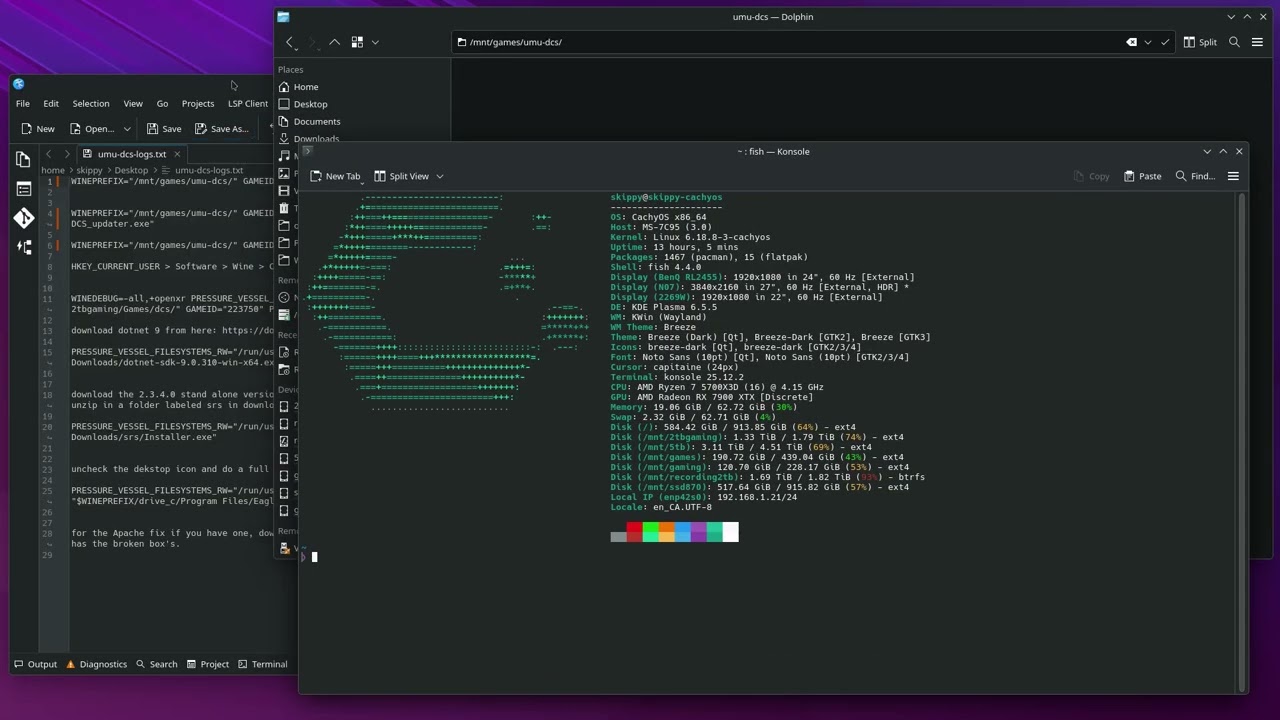Click Konsole terminal prompt area
This screenshot has width=1280, height=720.
(313, 557)
